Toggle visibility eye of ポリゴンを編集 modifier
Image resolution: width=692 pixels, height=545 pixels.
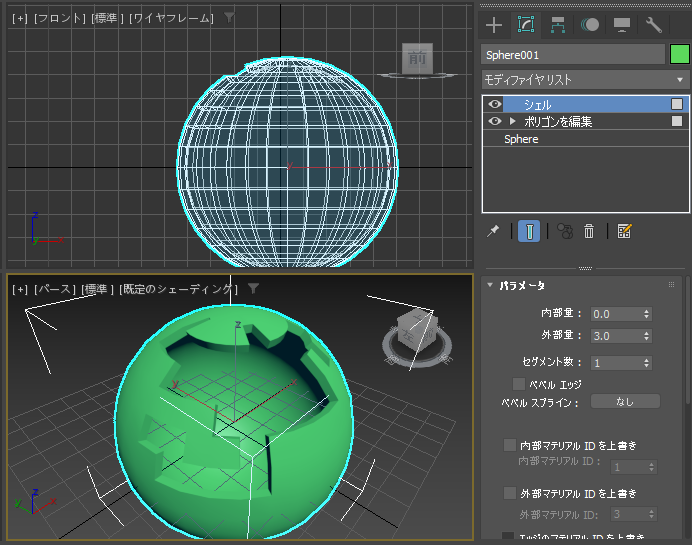click(x=495, y=121)
